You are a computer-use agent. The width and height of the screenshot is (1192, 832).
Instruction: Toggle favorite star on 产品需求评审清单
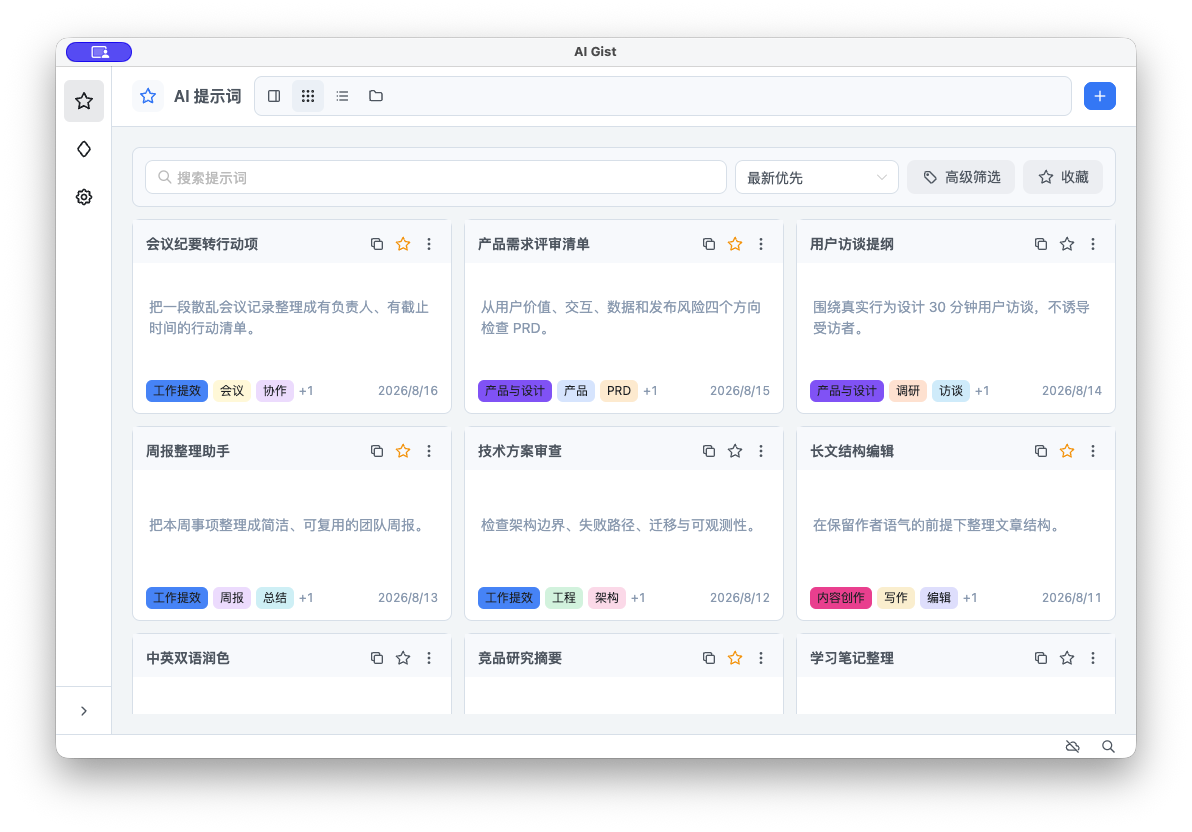pos(734,244)
